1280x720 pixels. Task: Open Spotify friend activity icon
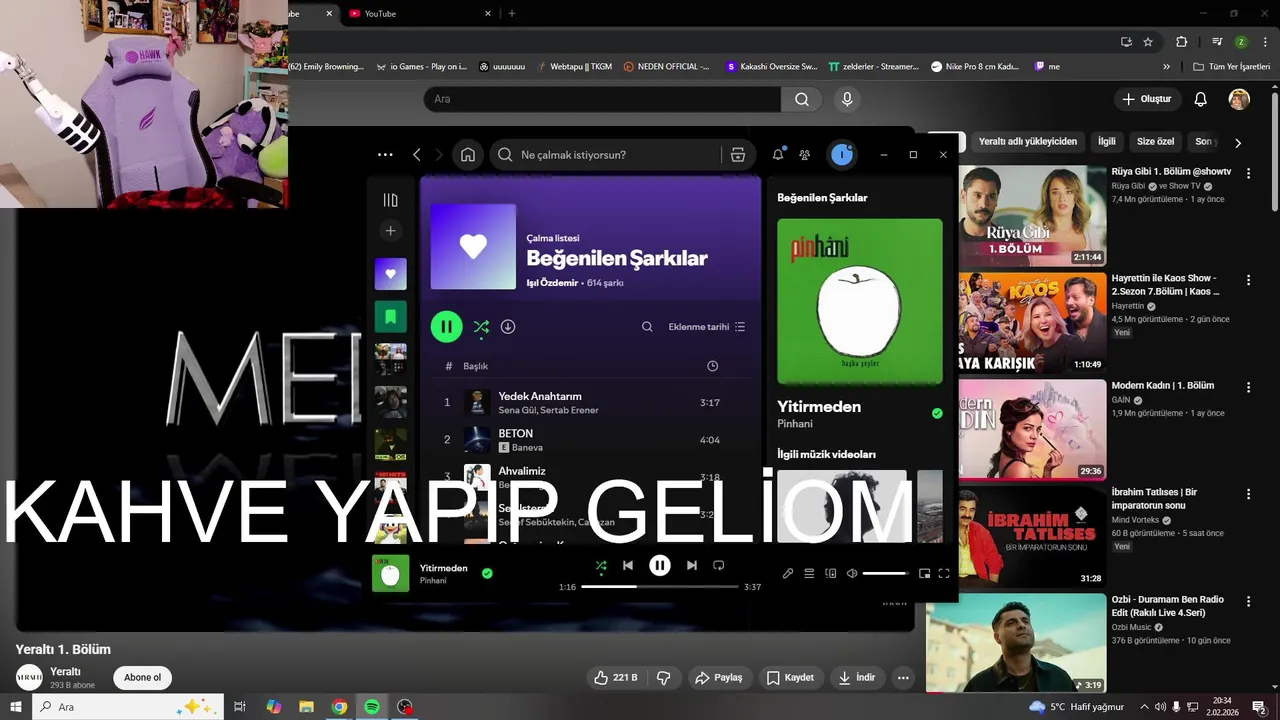pyautogui.click(x=805, y=155)
